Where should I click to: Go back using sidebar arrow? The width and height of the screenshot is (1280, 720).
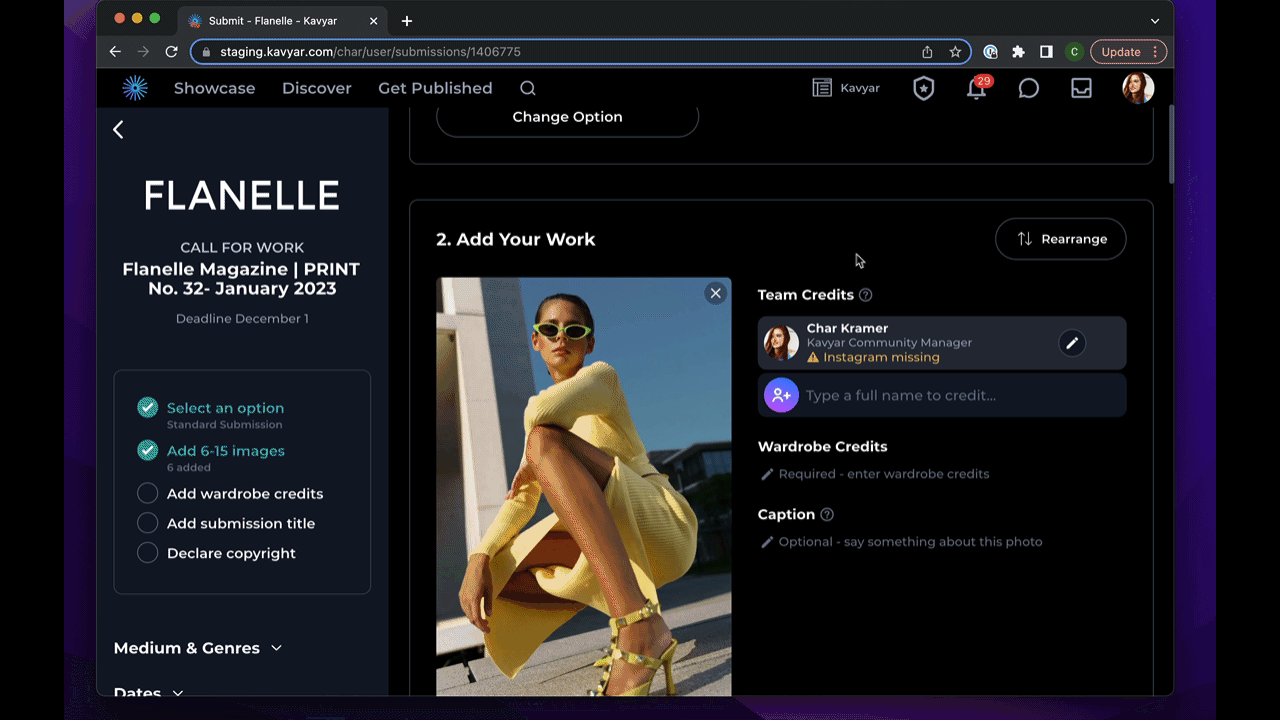point(118,129)
